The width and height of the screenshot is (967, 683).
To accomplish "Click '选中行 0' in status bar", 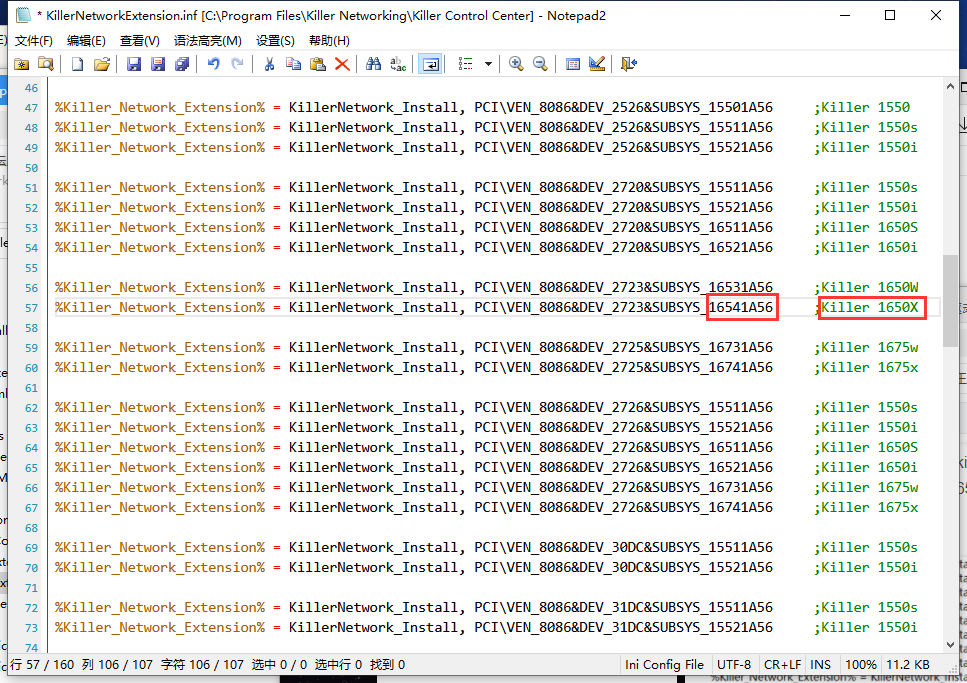I will (x=338, y=664).
